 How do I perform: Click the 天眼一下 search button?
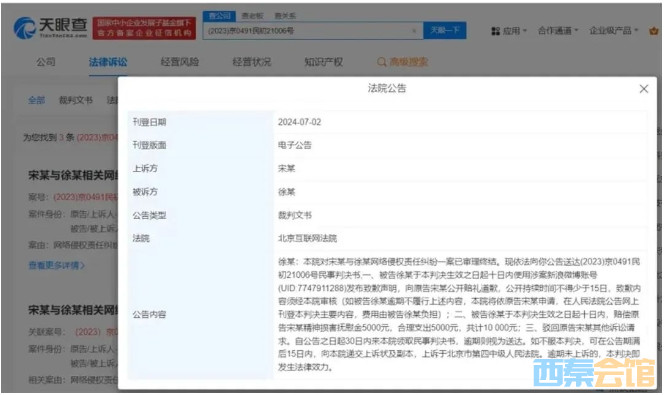445,30
